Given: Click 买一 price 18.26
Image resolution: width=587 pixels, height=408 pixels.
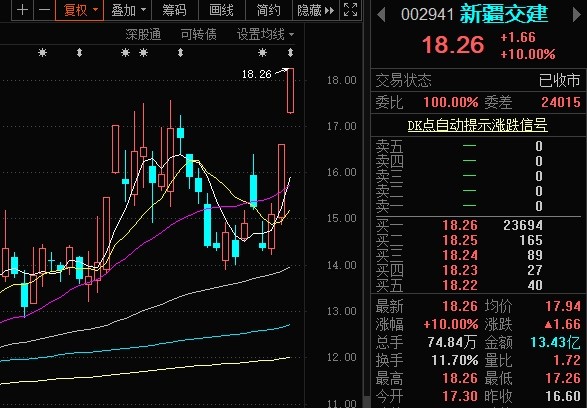Looking at the screenshot, I should tap(460, 225).
